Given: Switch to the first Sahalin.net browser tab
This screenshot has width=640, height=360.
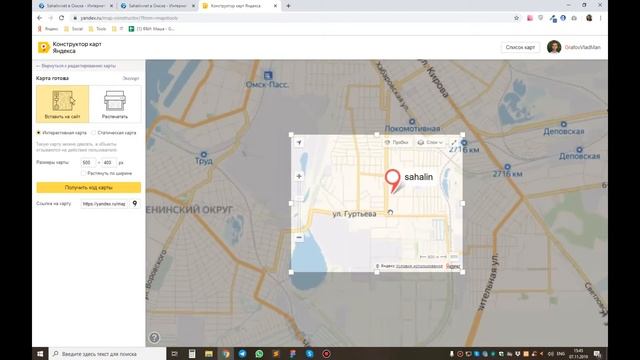Looking at the screenshot, I should pyautogui.click(x=76, y=6).
